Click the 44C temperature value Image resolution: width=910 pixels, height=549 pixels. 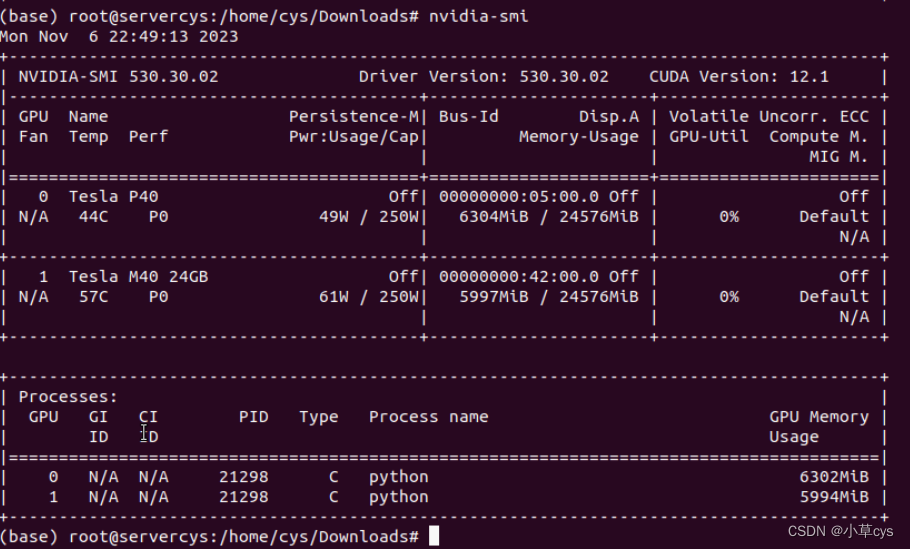click(93, 217)
